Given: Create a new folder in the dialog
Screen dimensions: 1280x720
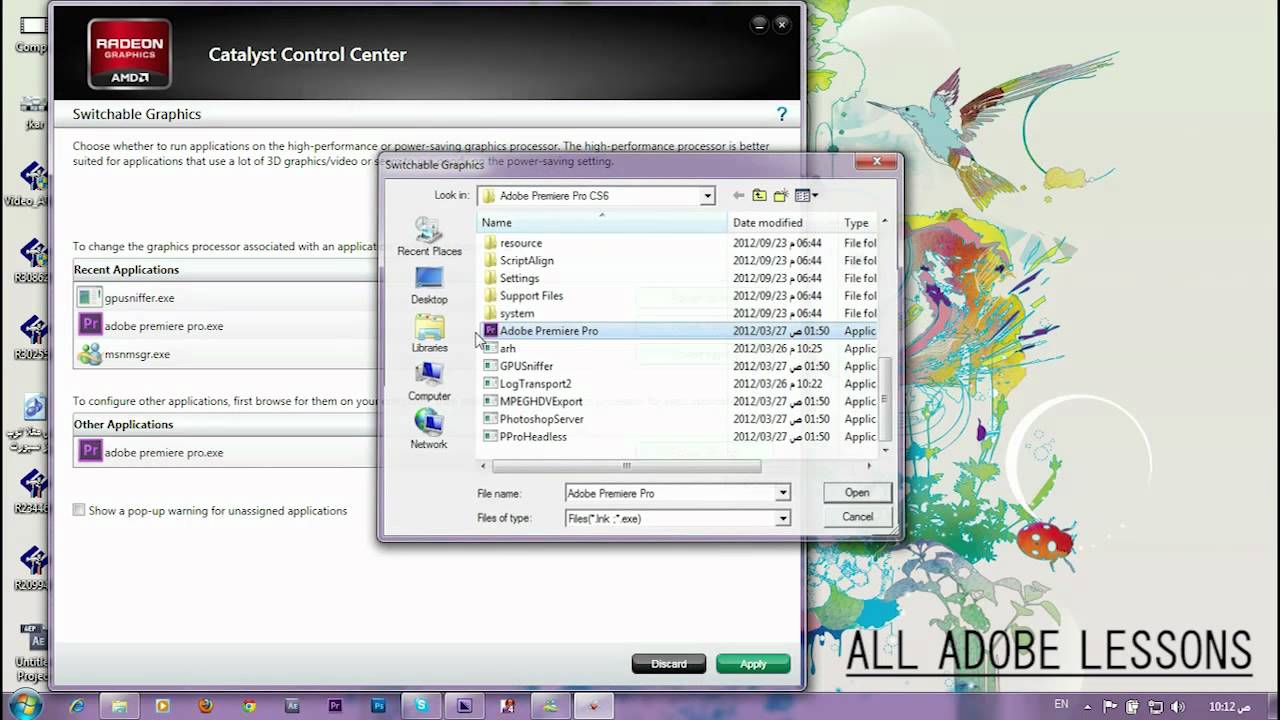Looking at the screenshot, I should click(781, 196).
